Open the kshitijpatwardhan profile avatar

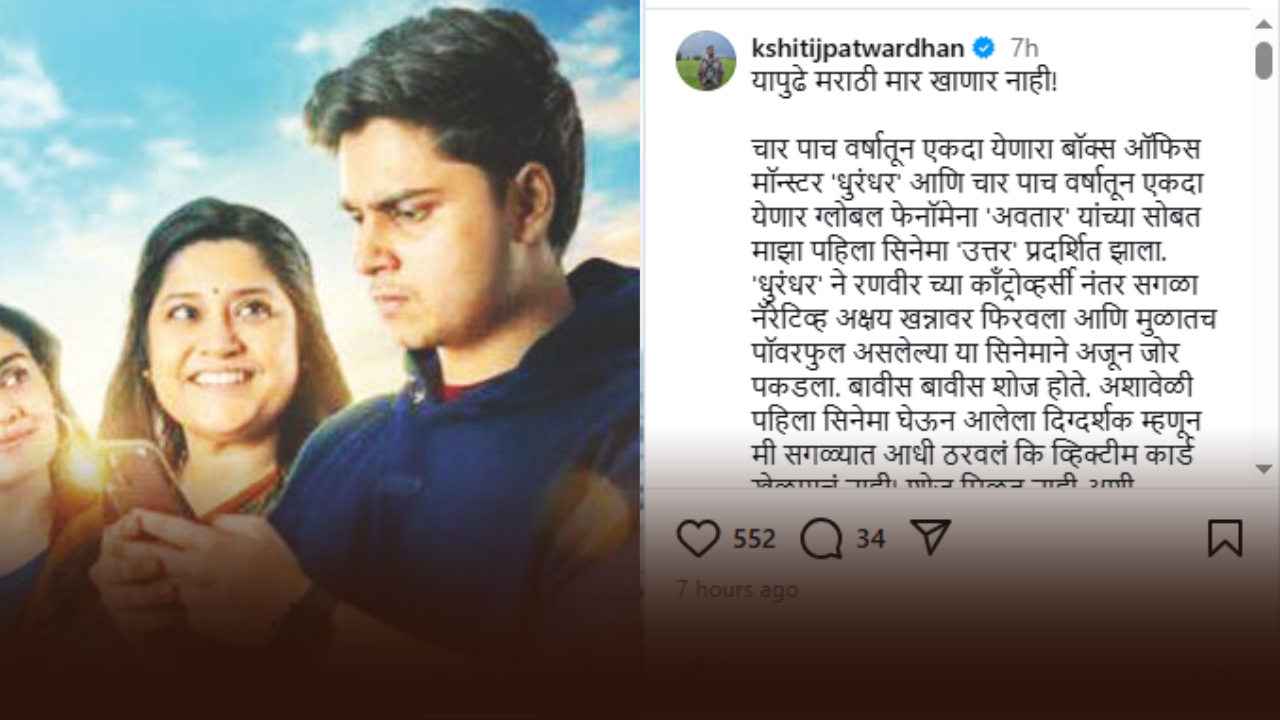click(706, 61)
